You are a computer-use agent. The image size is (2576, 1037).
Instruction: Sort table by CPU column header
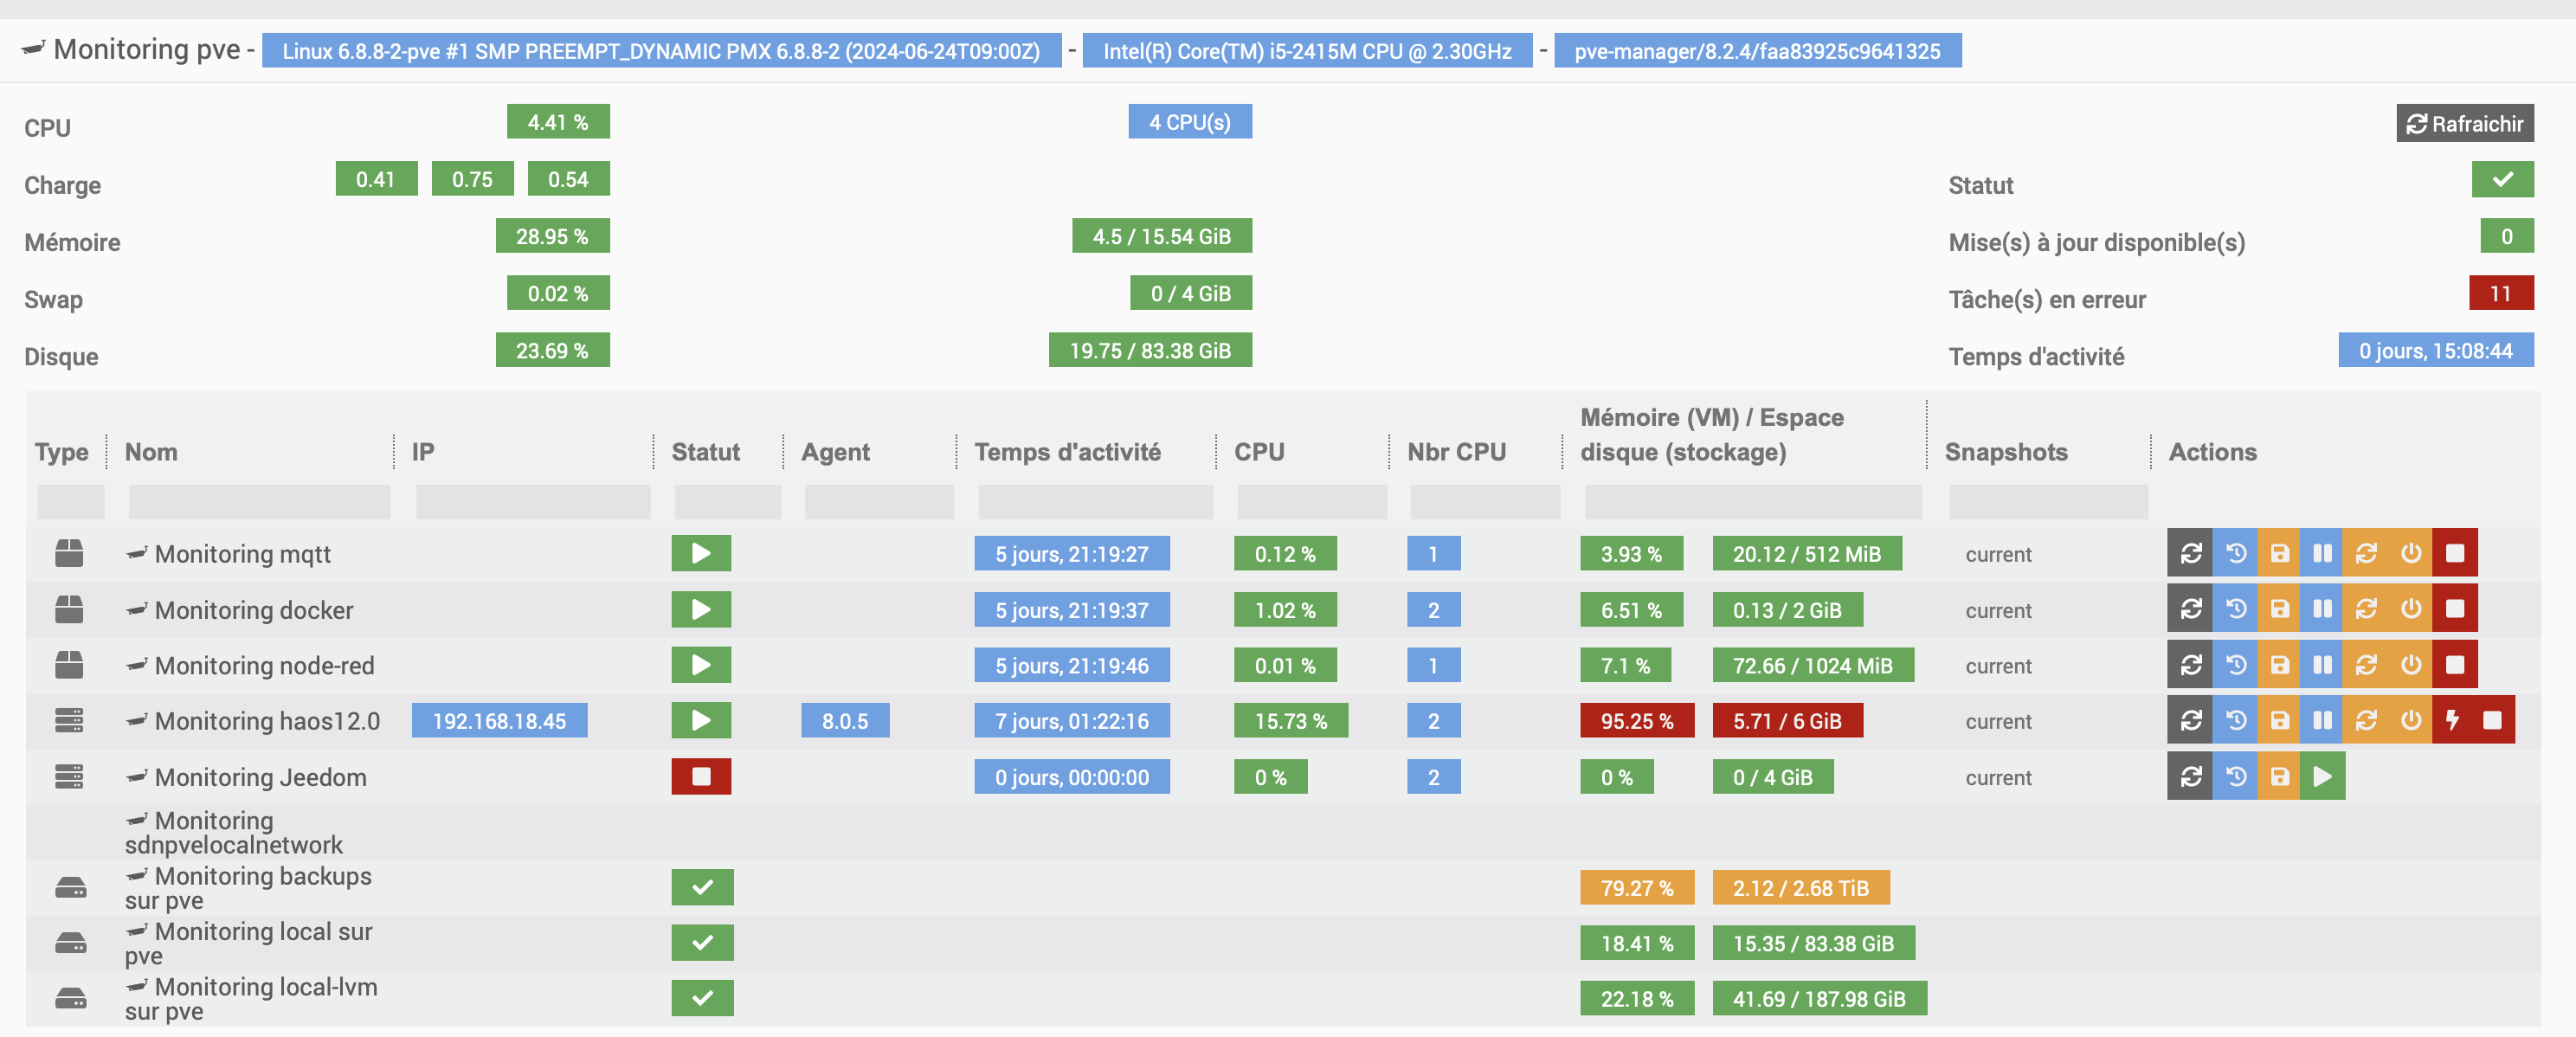point(1258,452)
